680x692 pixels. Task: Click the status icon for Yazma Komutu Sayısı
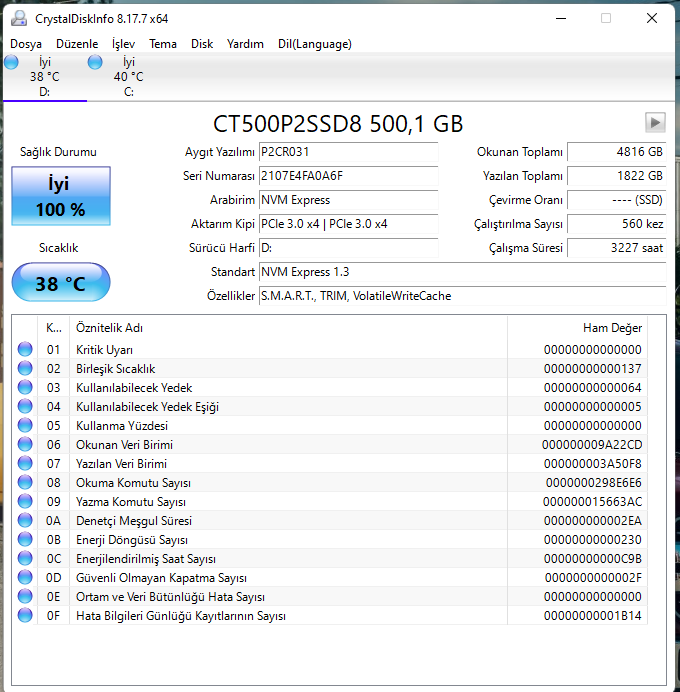(25, 501)
